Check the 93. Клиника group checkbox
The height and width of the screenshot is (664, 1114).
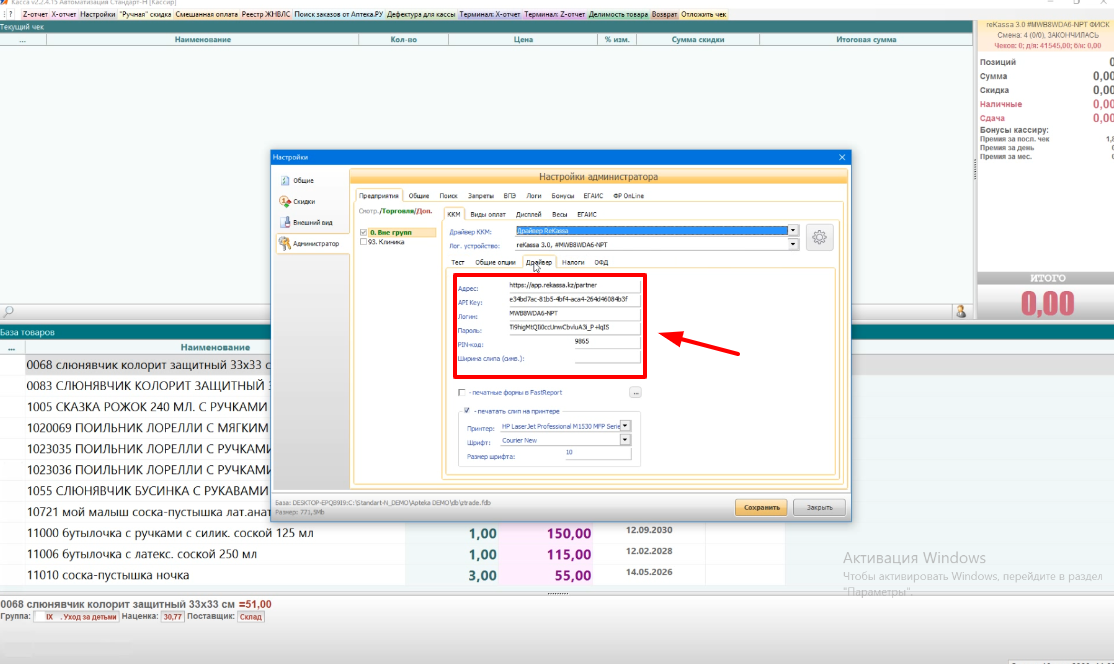(x=363, y=242)
